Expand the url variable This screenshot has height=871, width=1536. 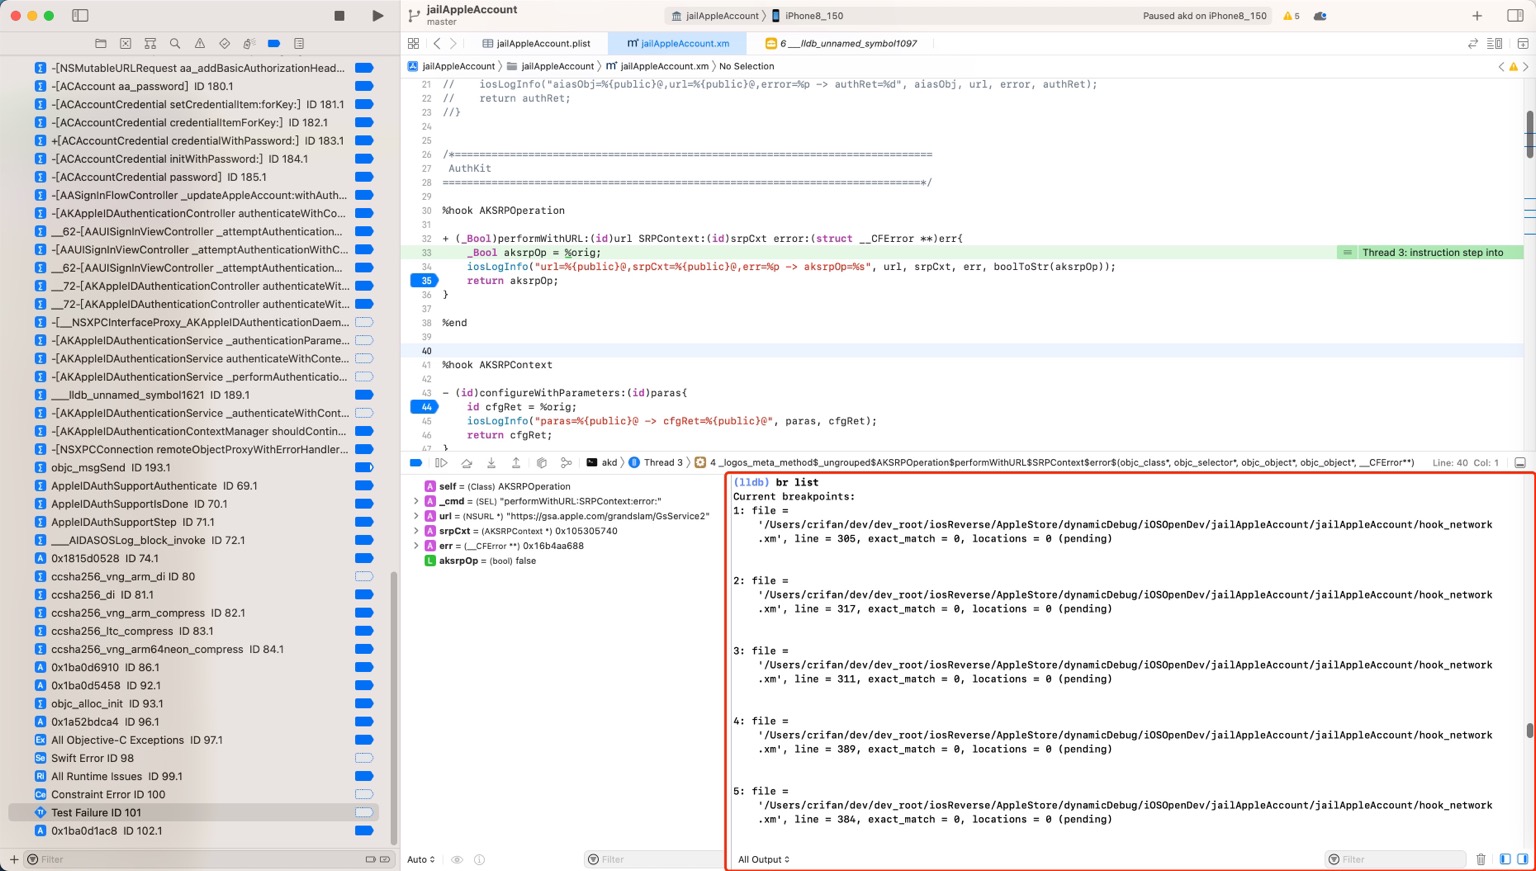(x=416, y=516)
